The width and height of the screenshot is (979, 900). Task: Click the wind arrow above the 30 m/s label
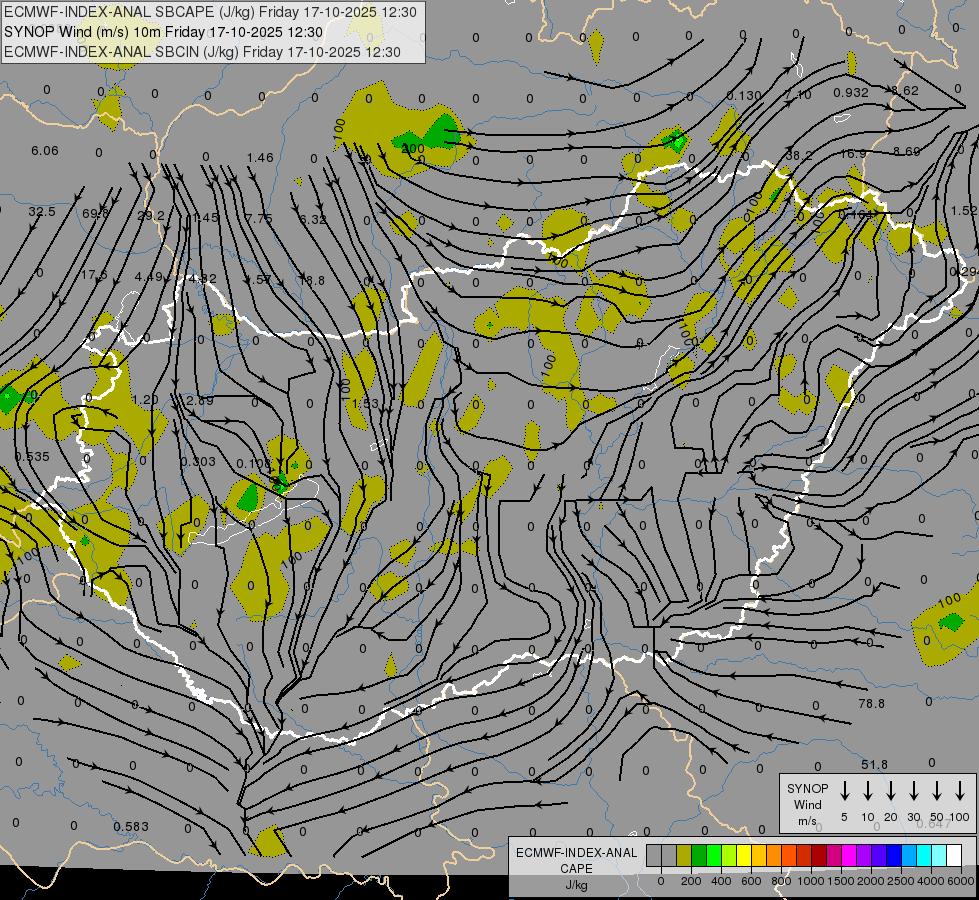click(914, 791)
